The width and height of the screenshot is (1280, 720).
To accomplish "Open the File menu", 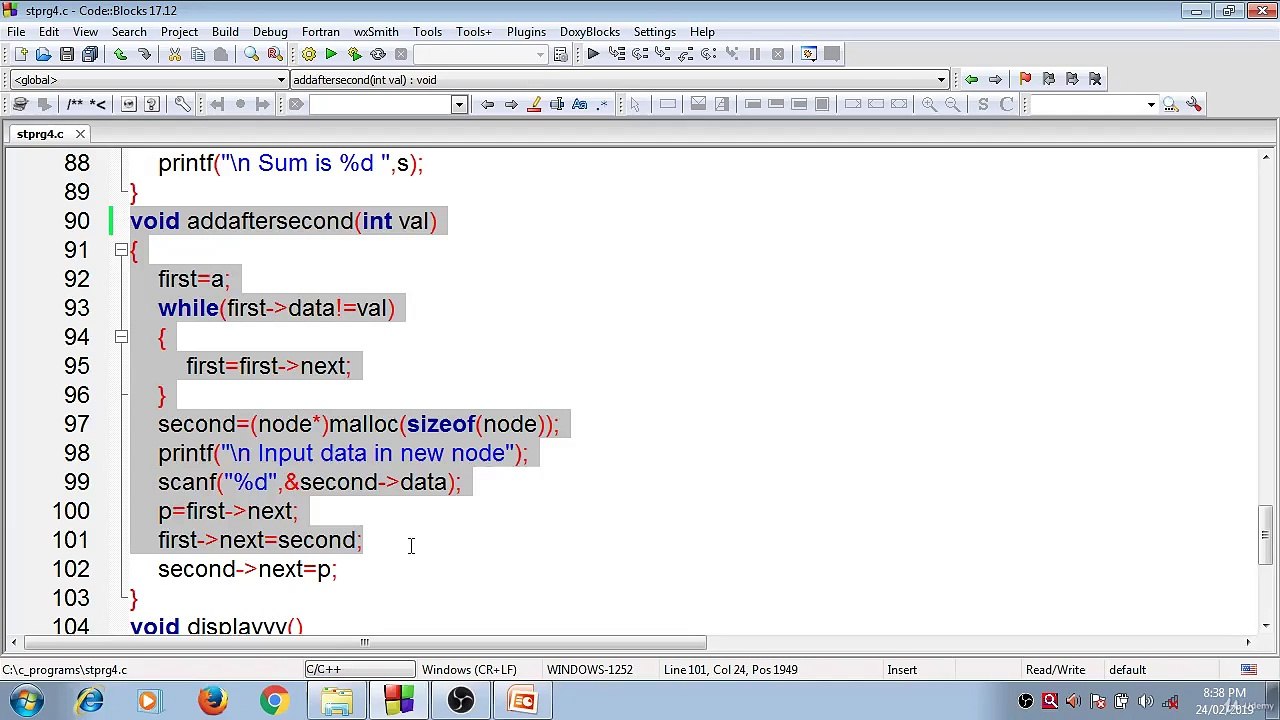I will click(16, 32).
